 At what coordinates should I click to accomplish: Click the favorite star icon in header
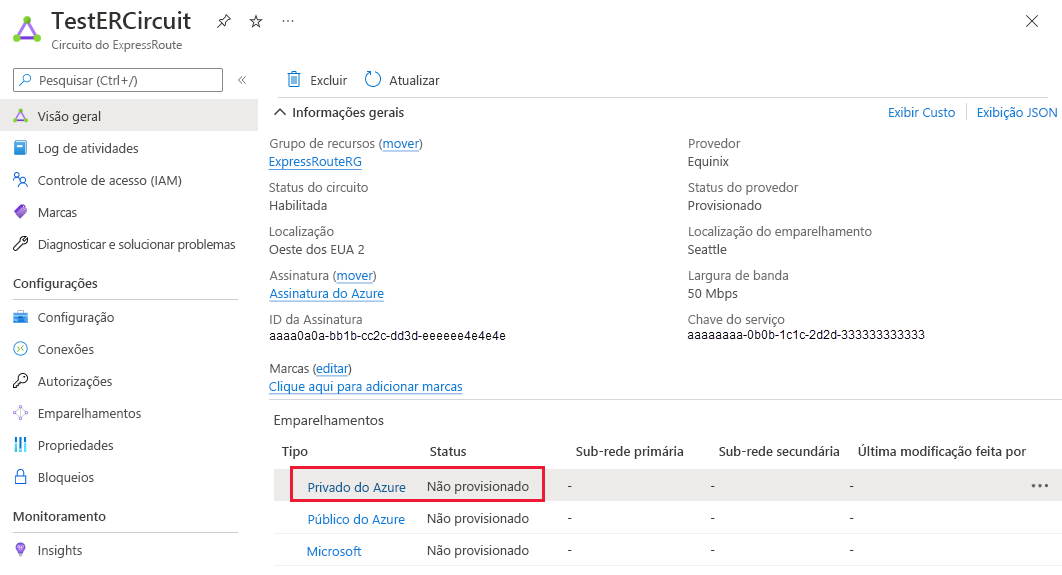256,21
